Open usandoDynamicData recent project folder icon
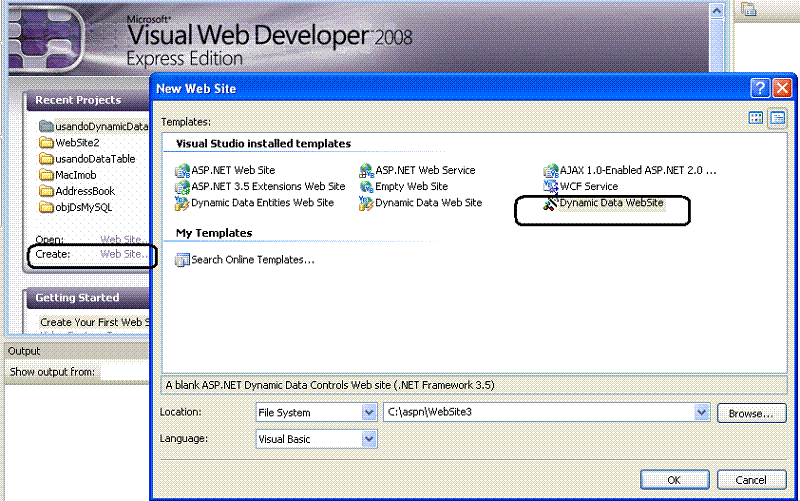Viewport: 800px width, 501px height. (46, 126)
